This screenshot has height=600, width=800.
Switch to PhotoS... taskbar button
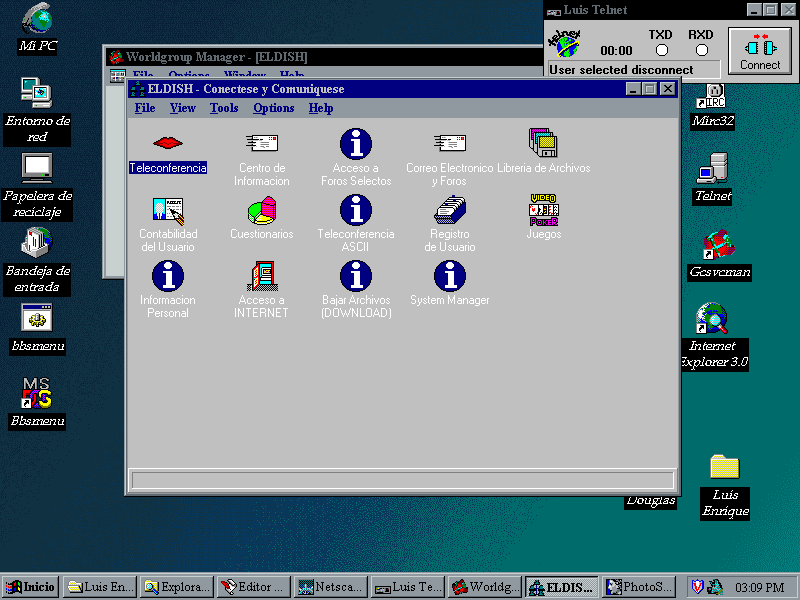coord(639,587)
